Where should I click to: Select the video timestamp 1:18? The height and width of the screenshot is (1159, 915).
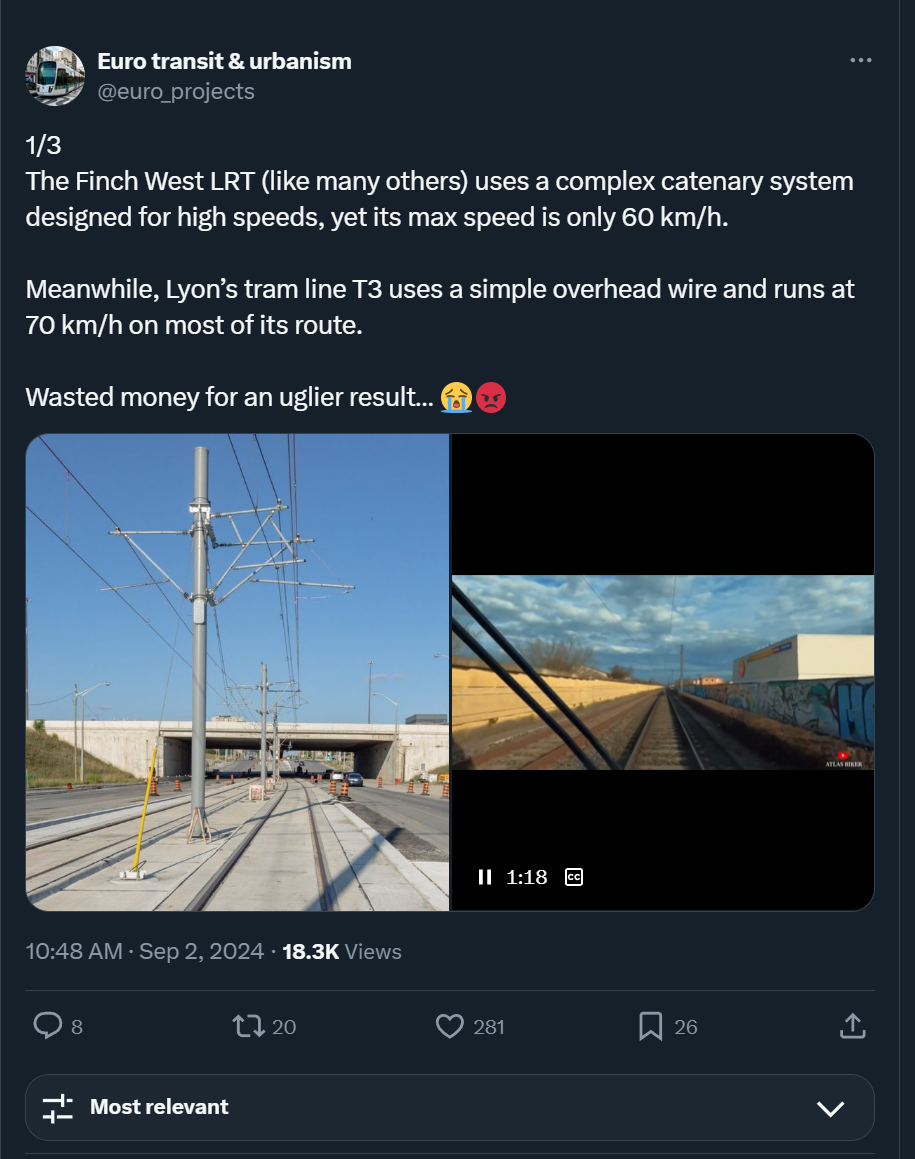tap(526, 877)
